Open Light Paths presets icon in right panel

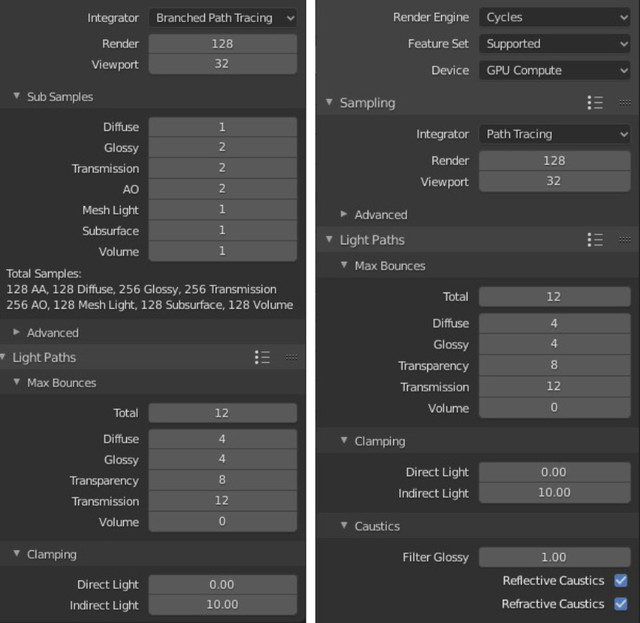tap(595, 240)
